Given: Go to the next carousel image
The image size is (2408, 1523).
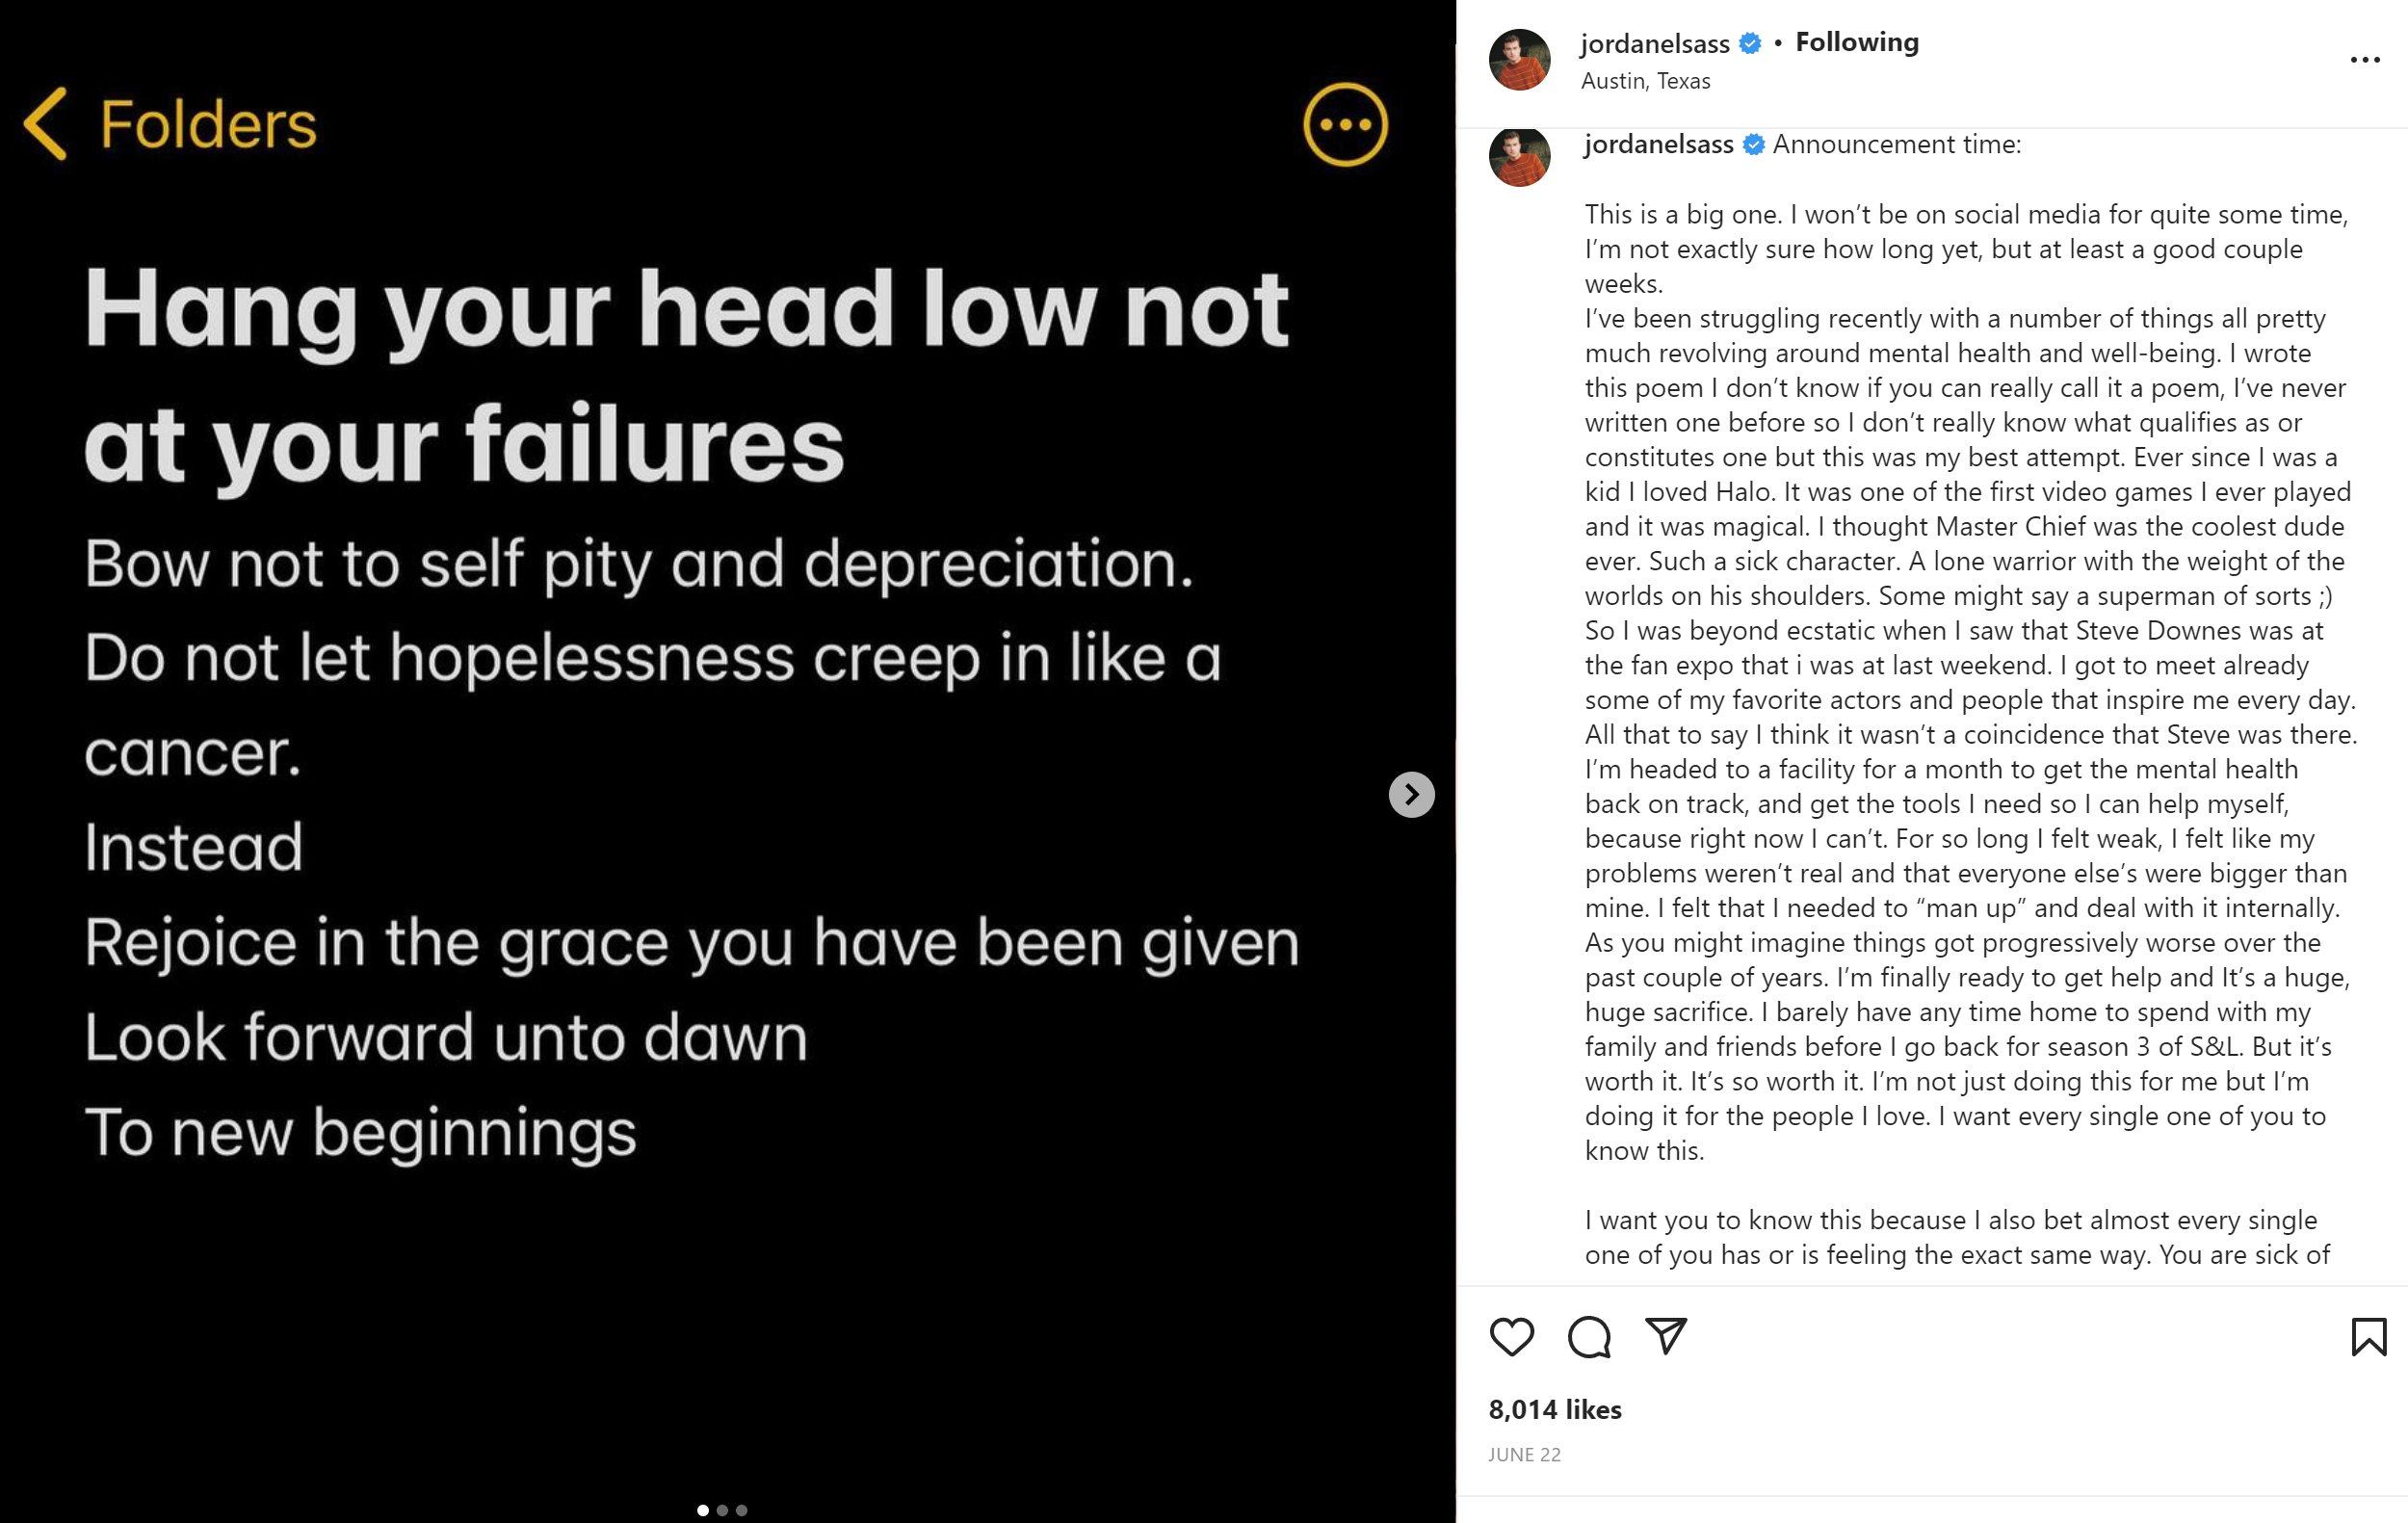Looking at the screenshot, I should [x=1411, y=794].
